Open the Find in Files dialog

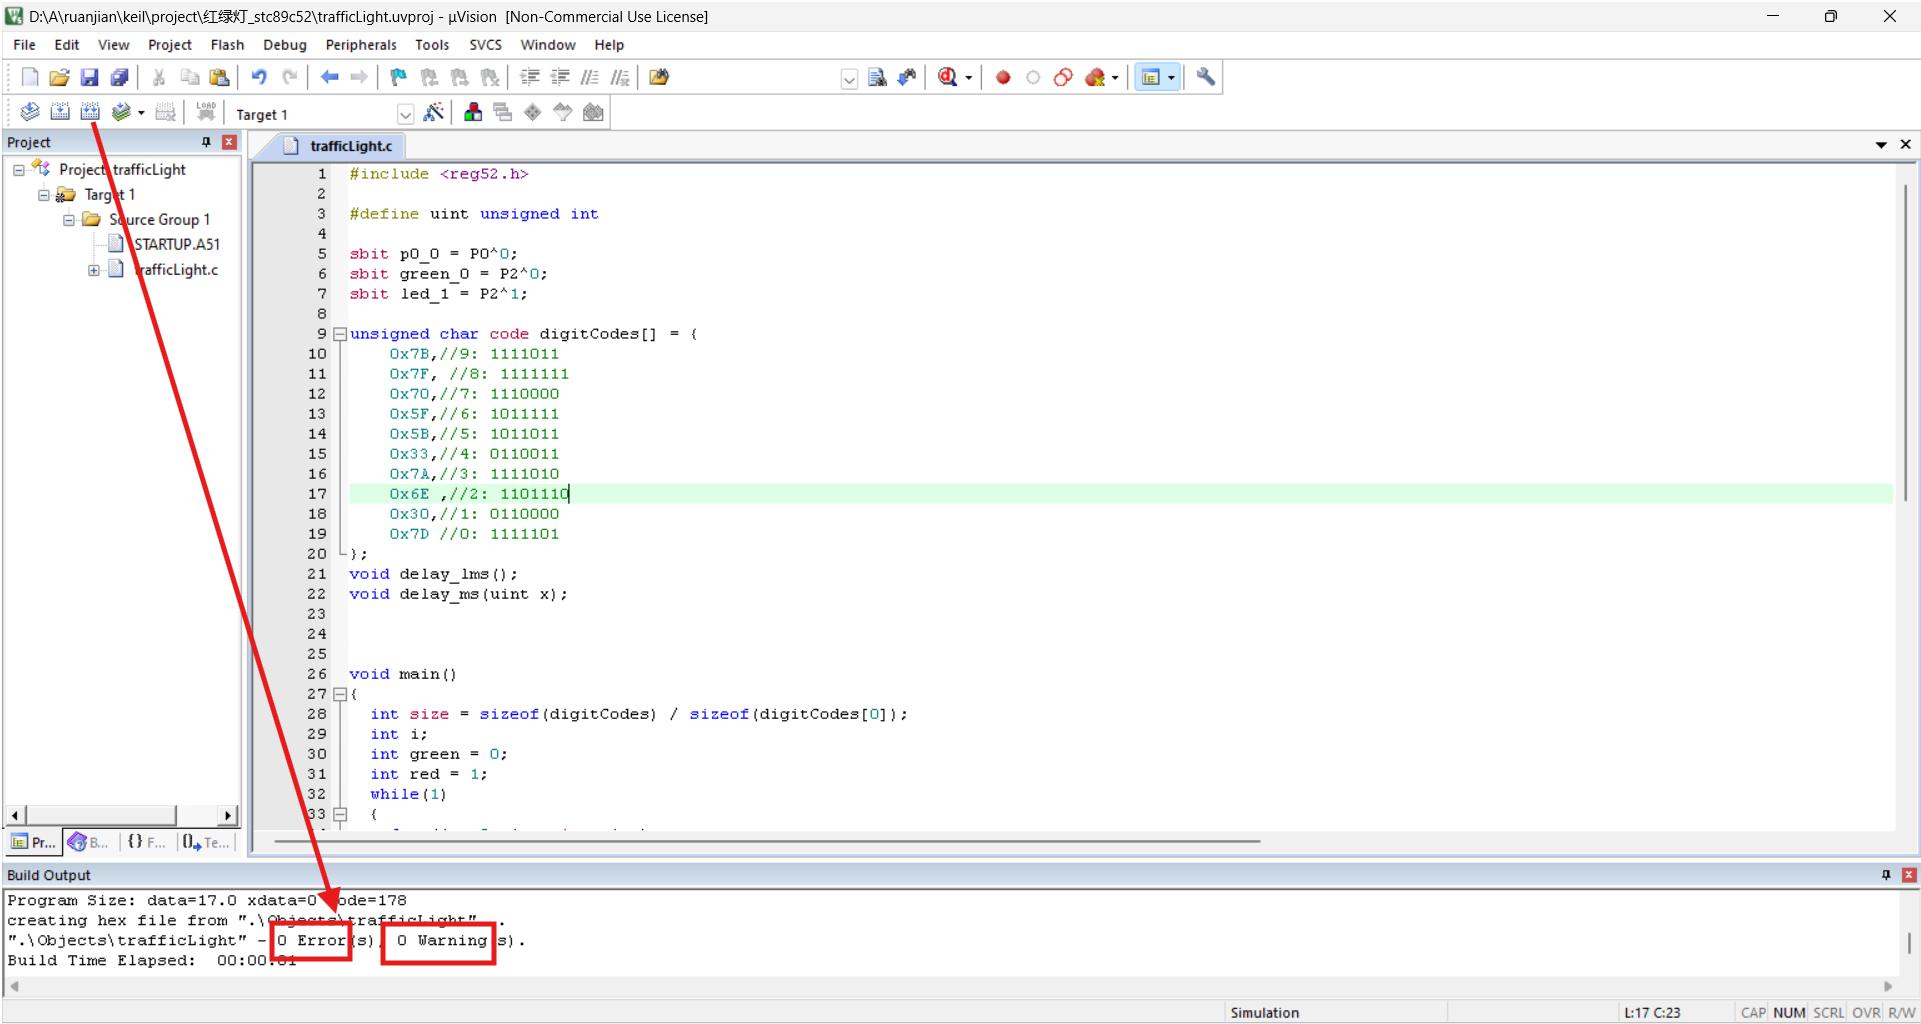point(659,77)
